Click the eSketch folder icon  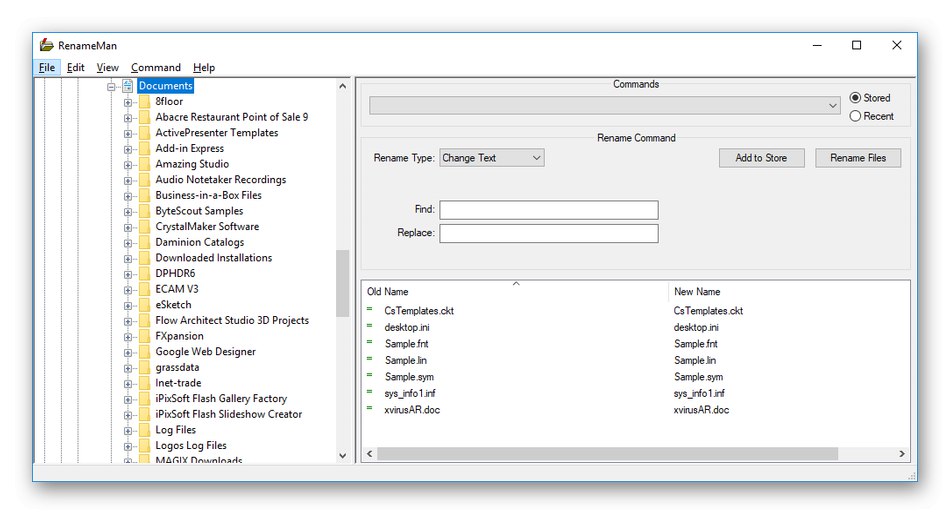[x=144, y=305]
